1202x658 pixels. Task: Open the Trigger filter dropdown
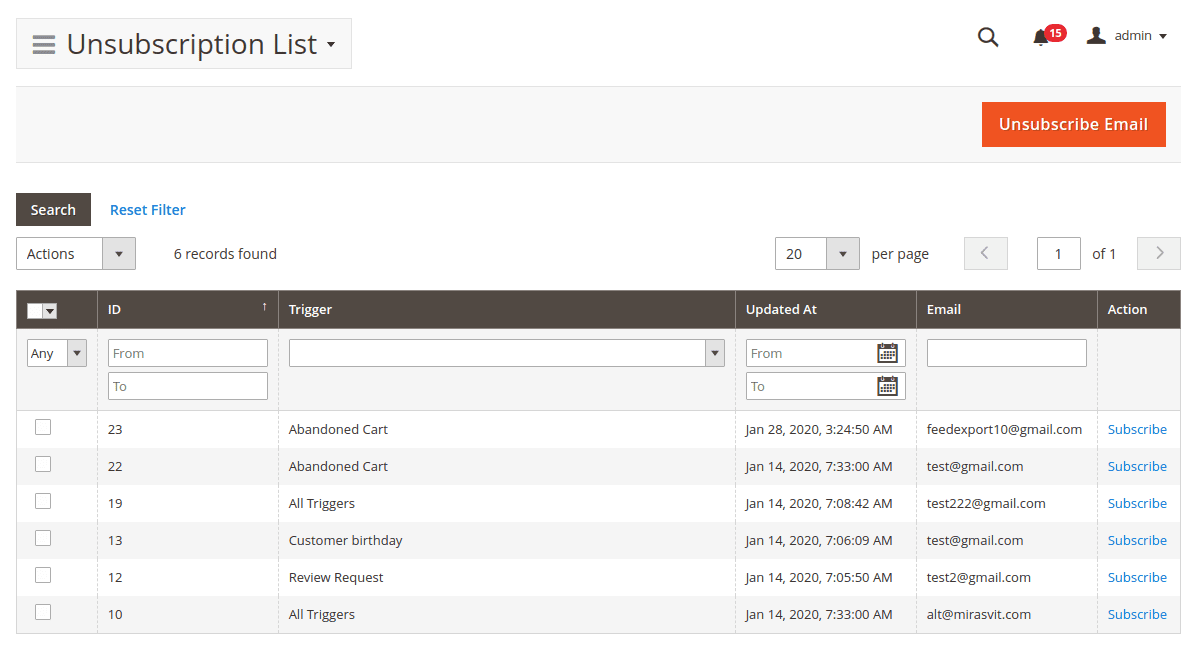[x=506, y=353]
